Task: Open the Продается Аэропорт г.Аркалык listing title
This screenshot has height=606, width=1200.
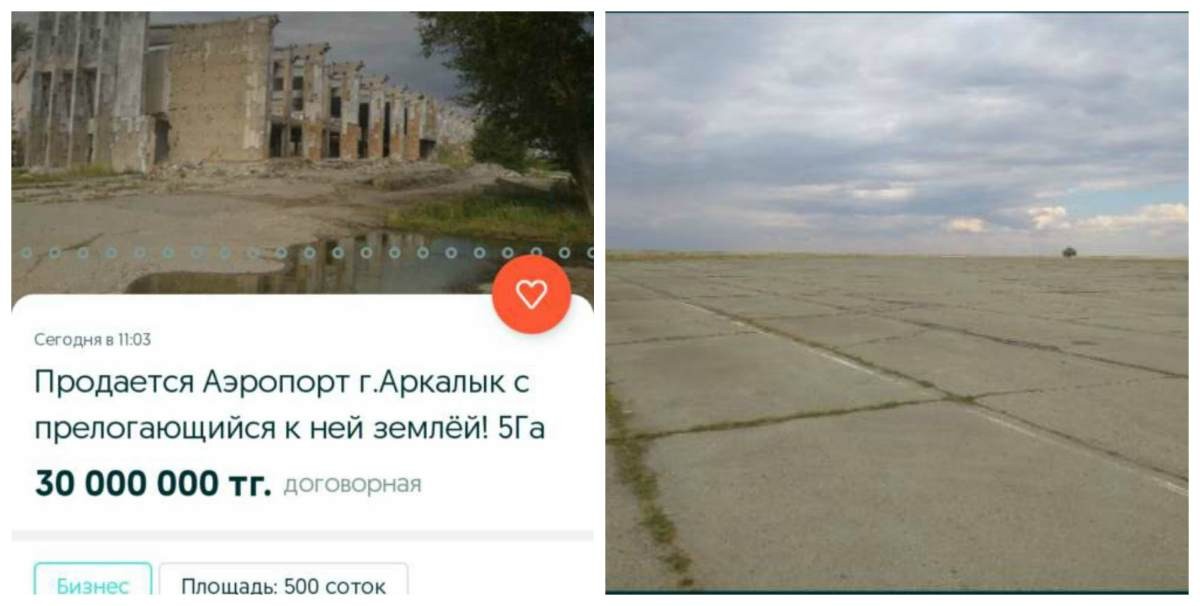Action: click(x=290, y=405)
